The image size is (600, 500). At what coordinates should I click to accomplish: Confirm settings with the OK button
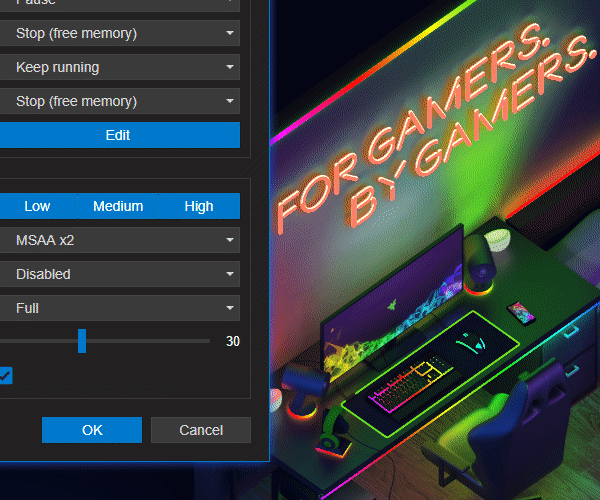click(92, 430)
